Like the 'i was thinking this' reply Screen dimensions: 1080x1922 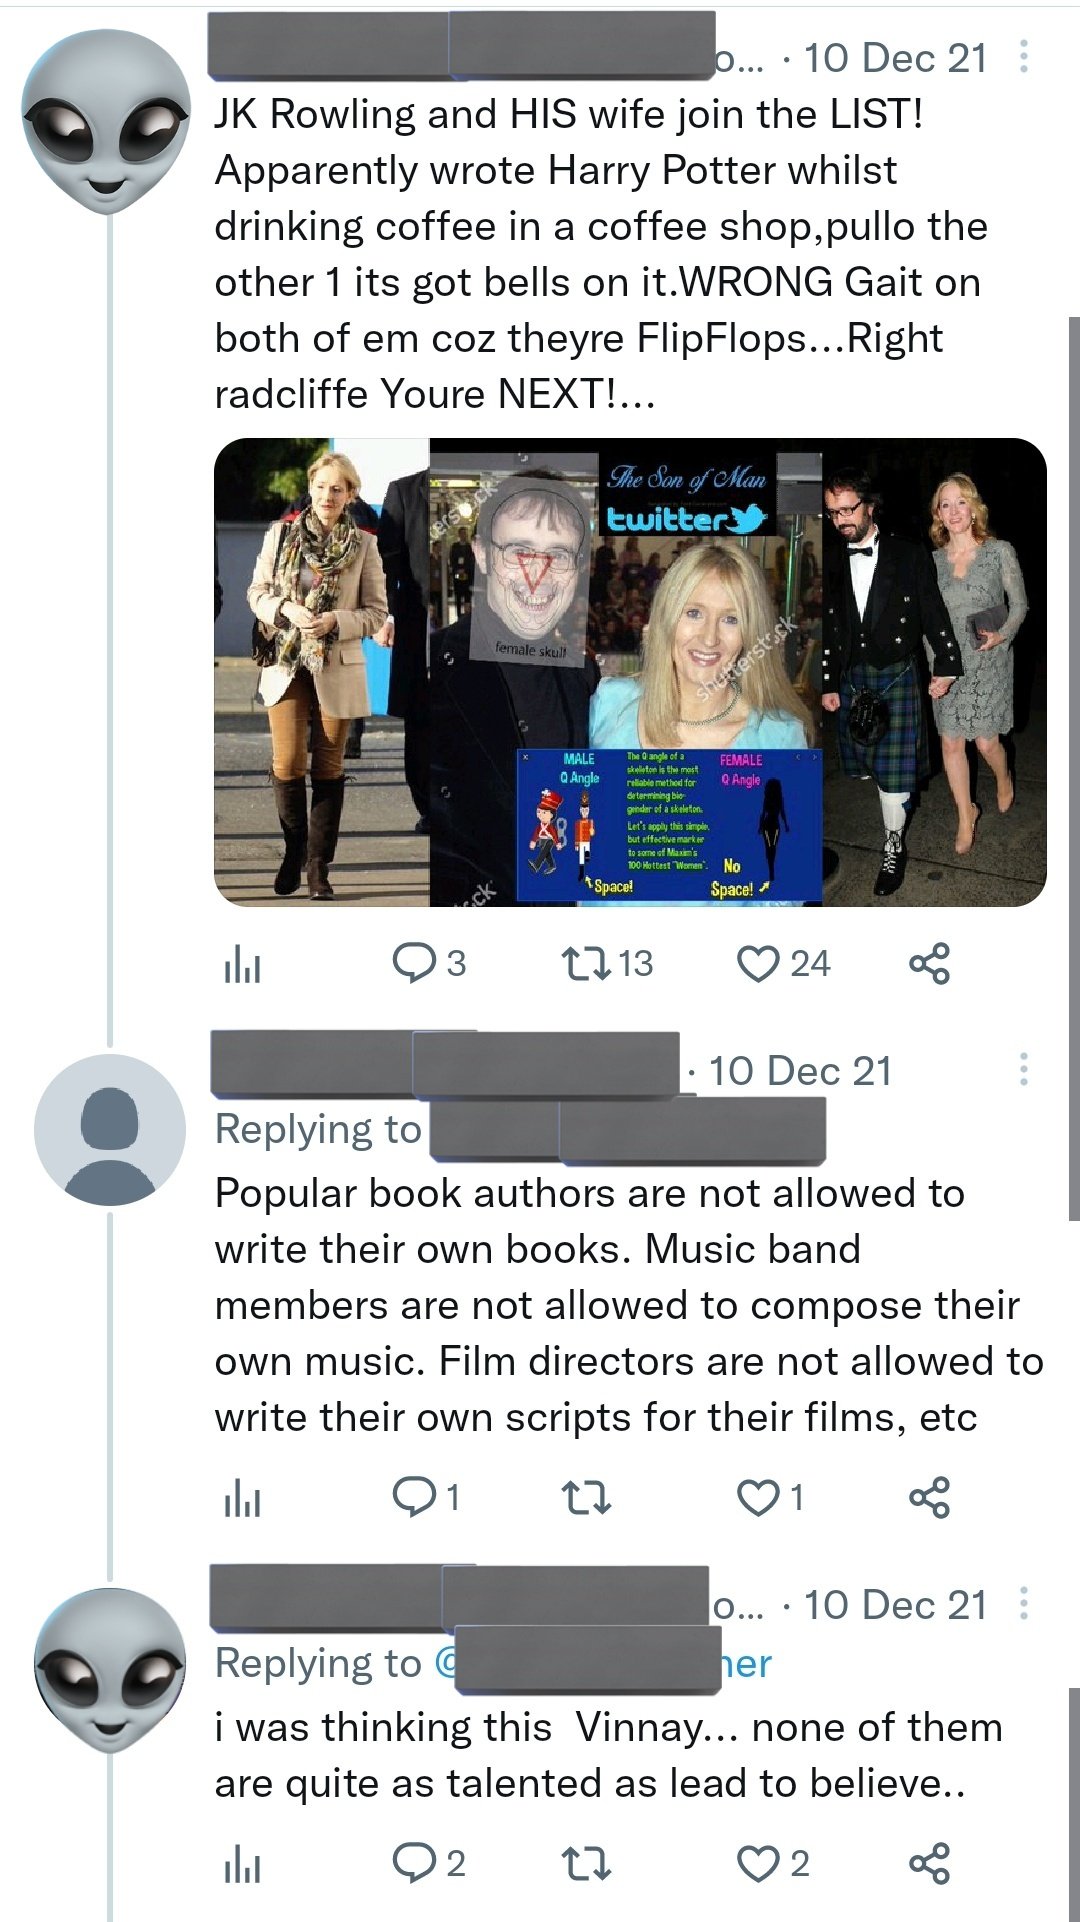[x=772, y=1864]
